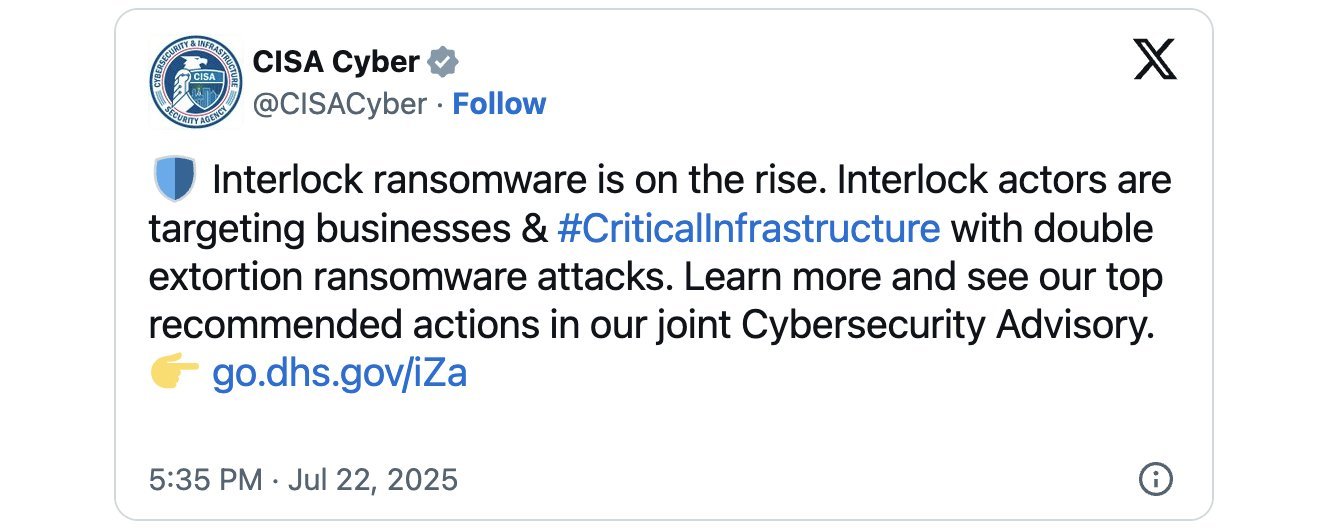
Task: Click the CISA seal profile picture
Action: [196, 81]
